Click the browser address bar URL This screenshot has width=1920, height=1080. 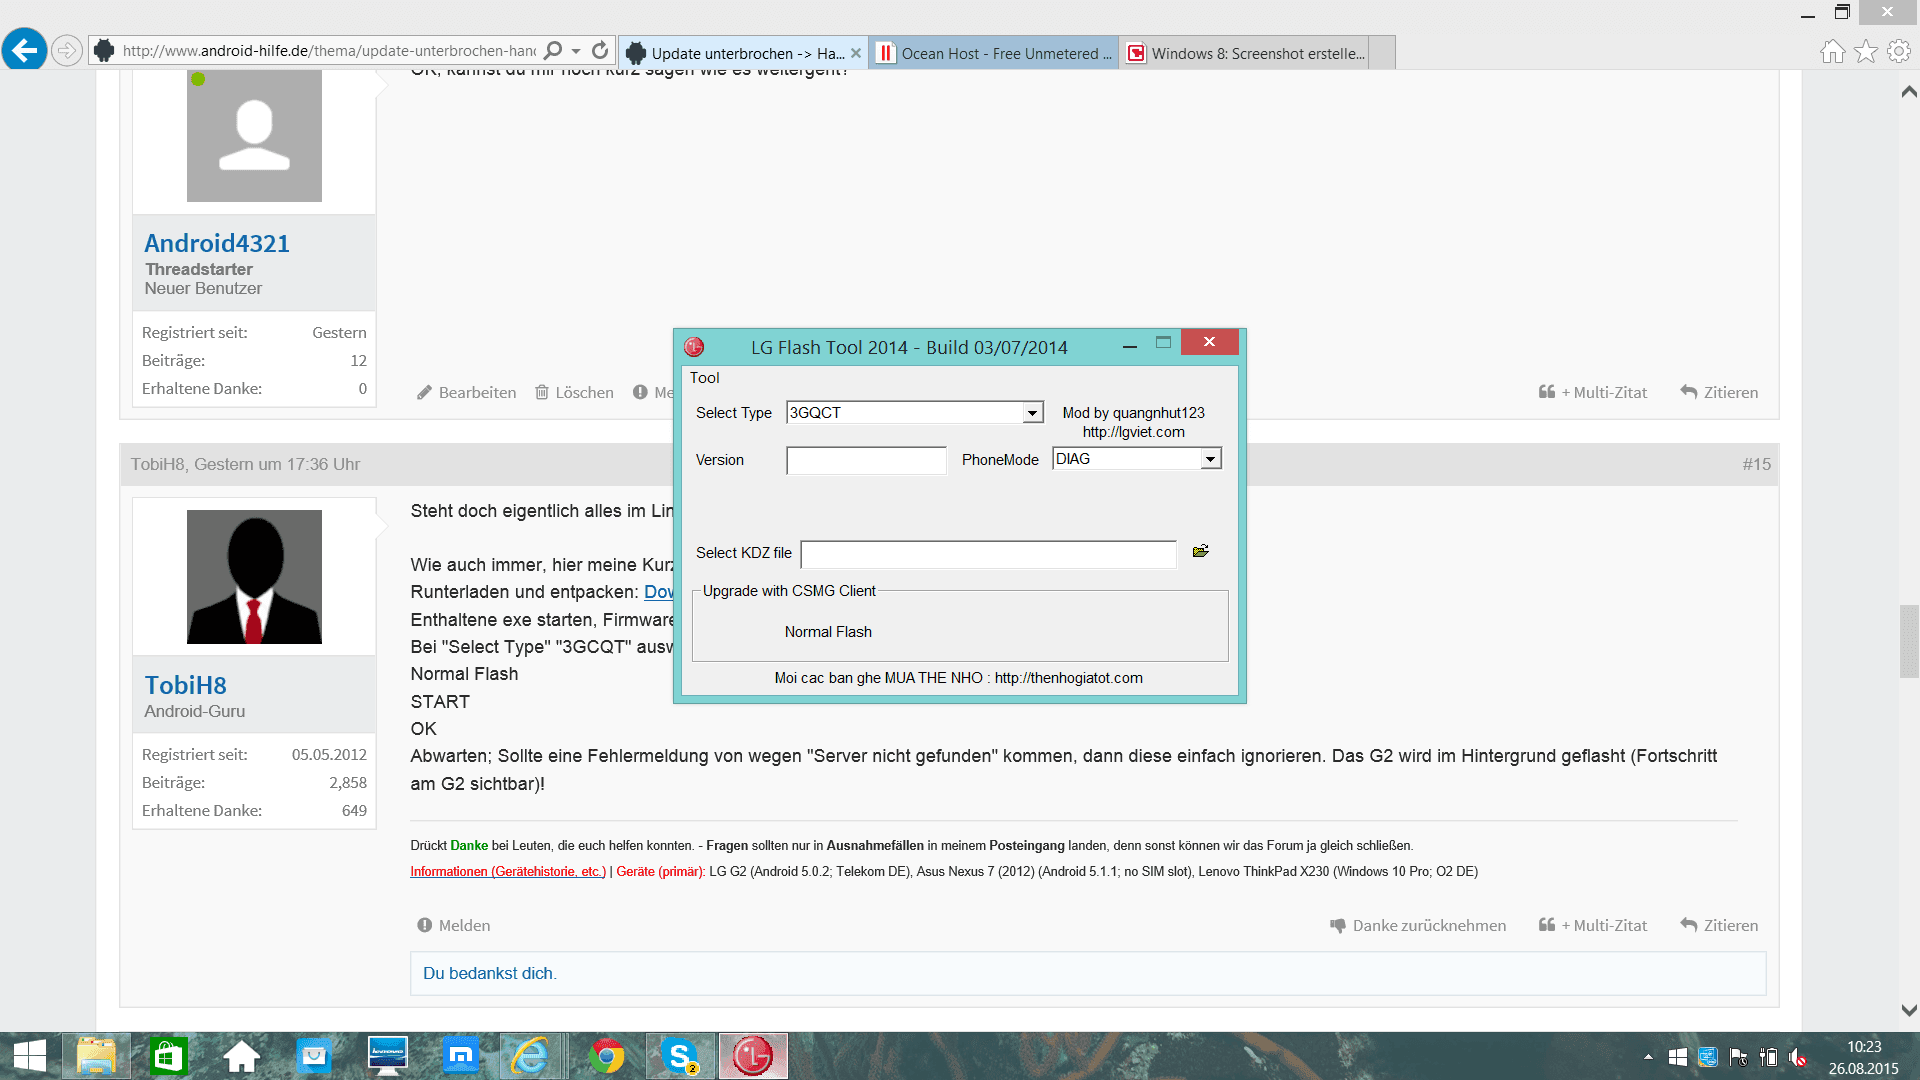[330, 50]
